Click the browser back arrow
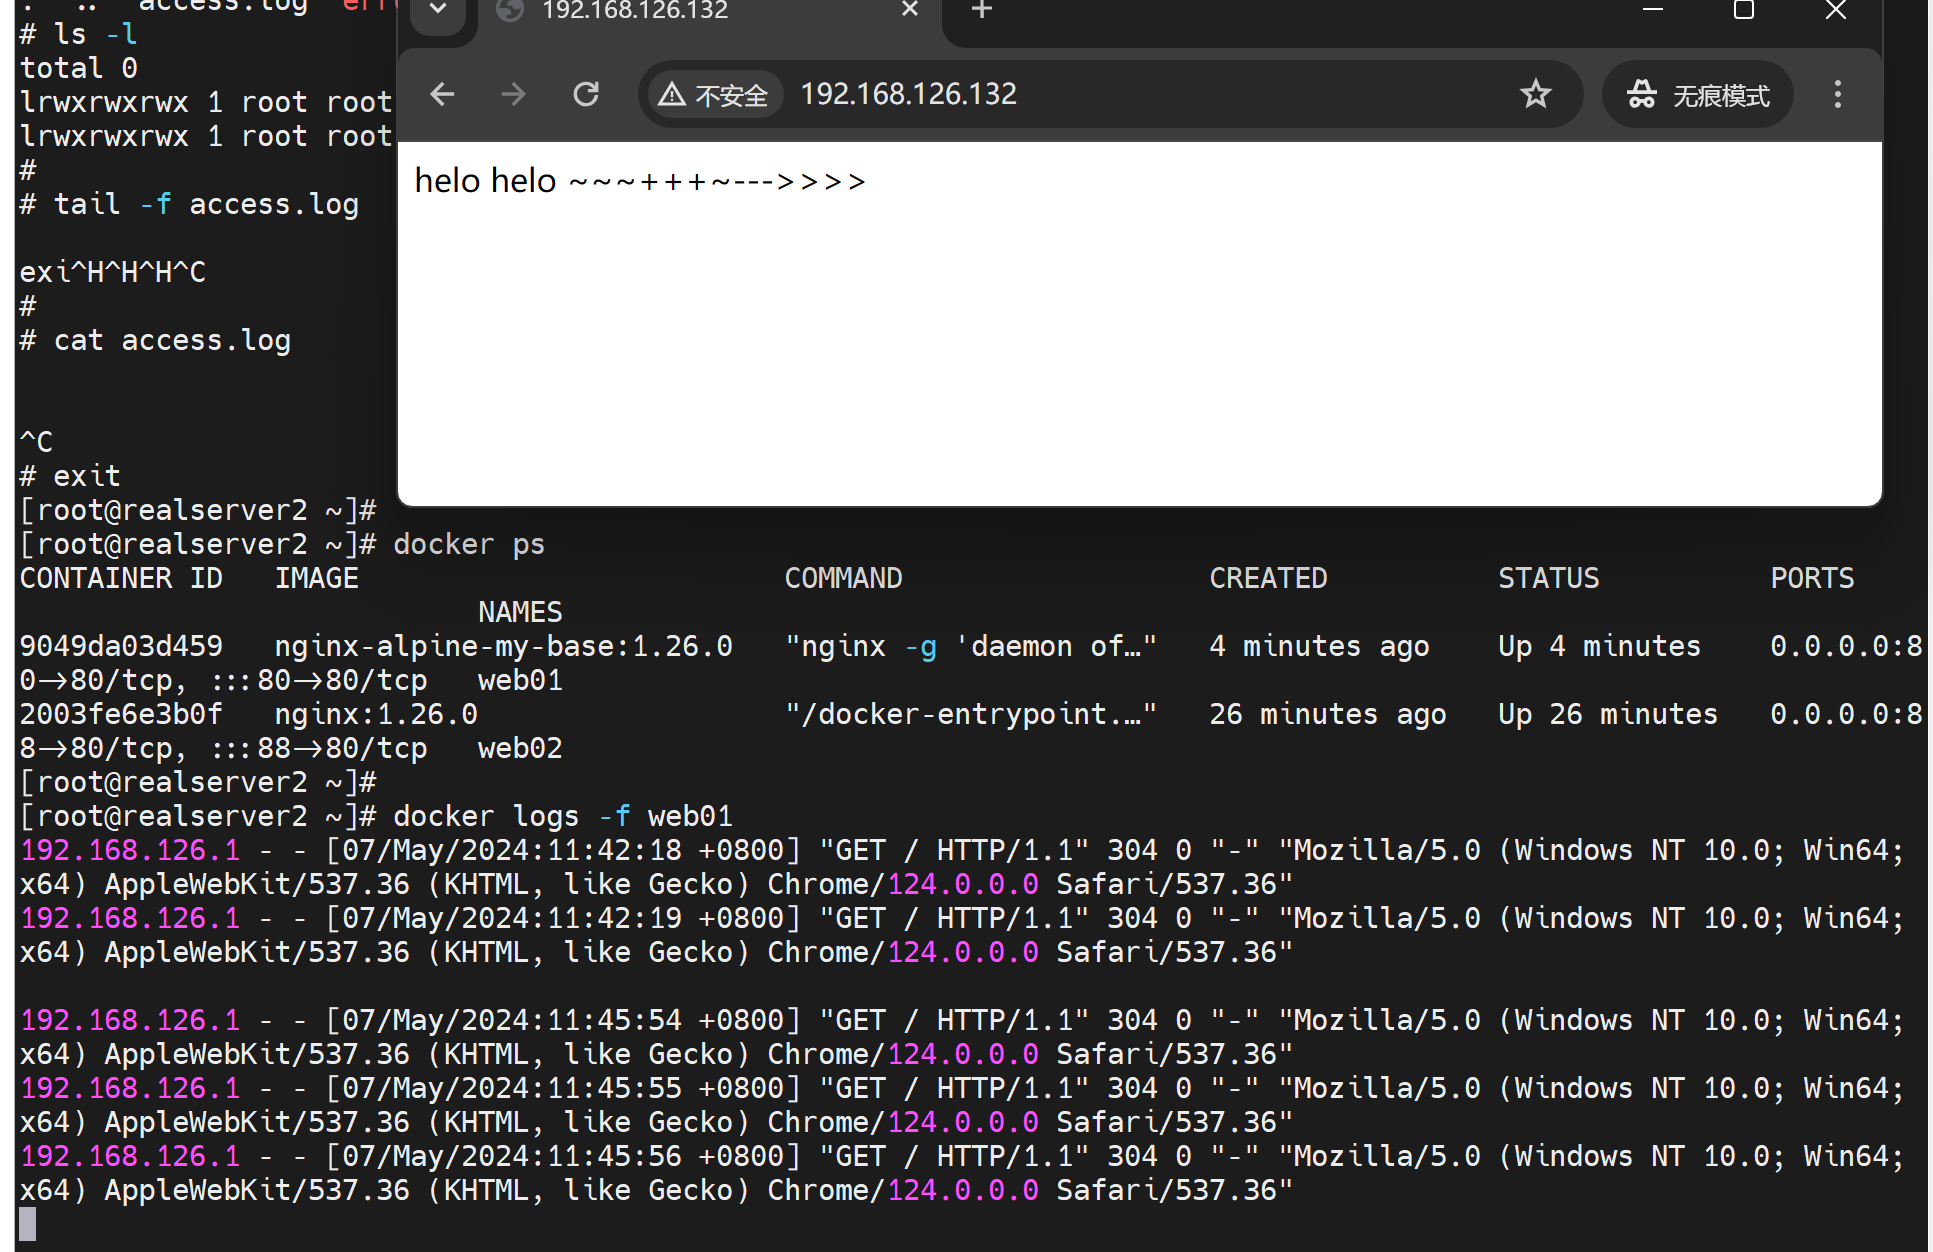 [442, 95]
